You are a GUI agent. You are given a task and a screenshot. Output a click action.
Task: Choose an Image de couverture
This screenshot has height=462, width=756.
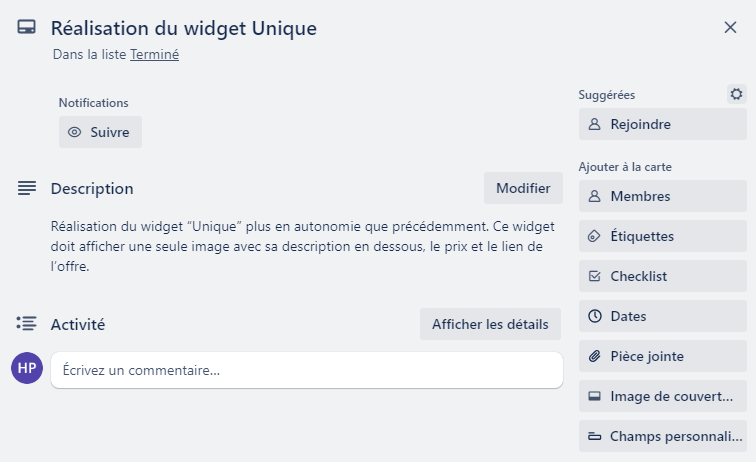point(662,396)
